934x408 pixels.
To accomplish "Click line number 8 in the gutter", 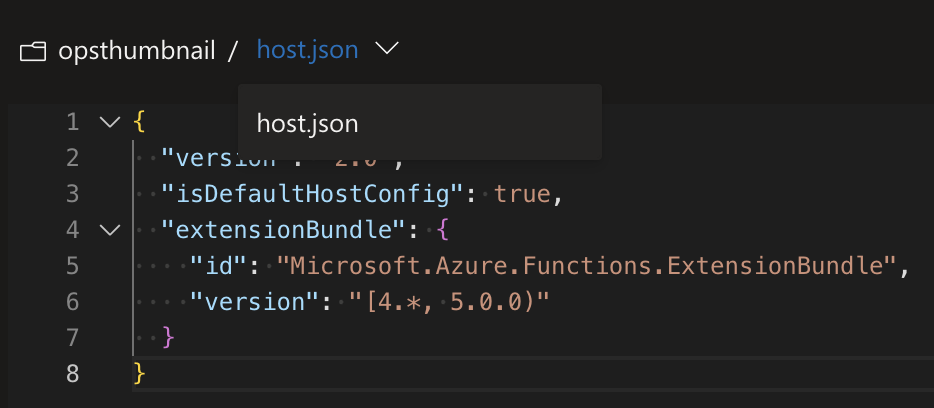I will click(x=73, y=374).
